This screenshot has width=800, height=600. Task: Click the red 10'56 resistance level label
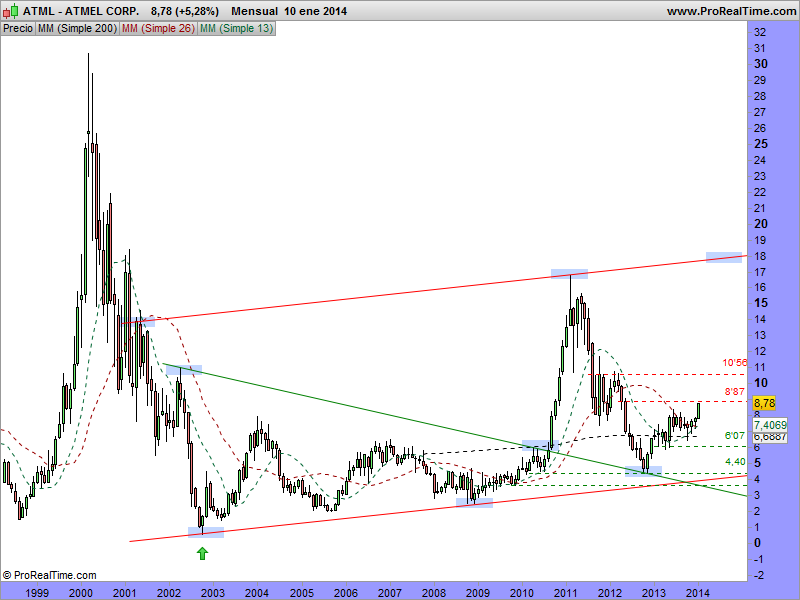point(735,363)
